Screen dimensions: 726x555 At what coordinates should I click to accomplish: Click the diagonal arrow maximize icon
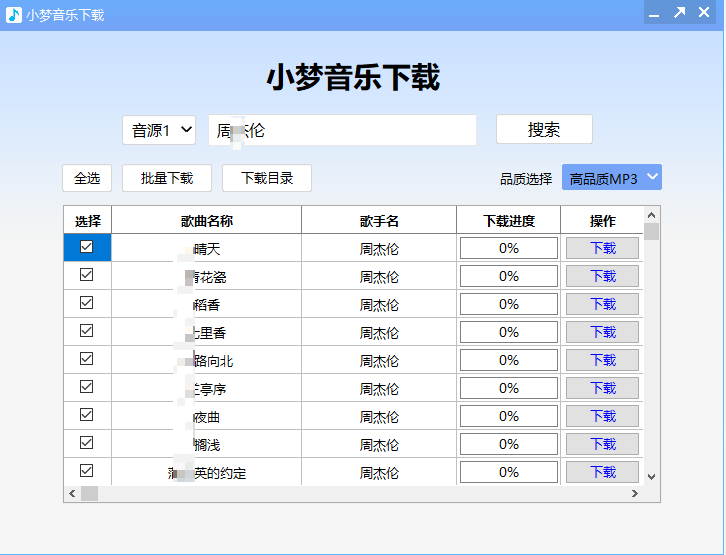coord(680,13)
